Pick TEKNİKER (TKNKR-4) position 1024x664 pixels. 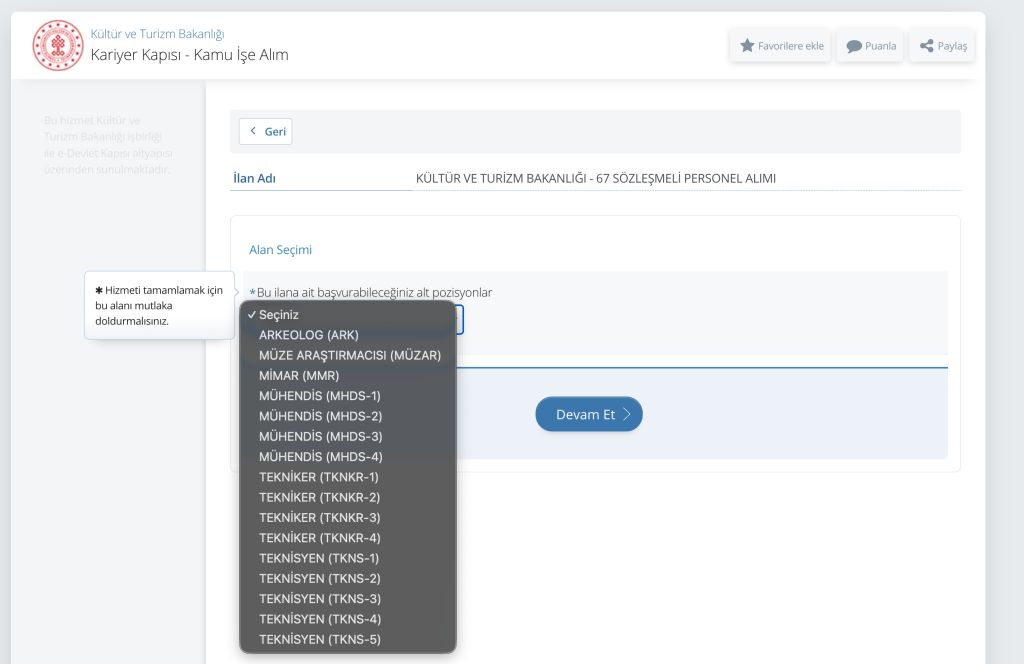[348, 537]
